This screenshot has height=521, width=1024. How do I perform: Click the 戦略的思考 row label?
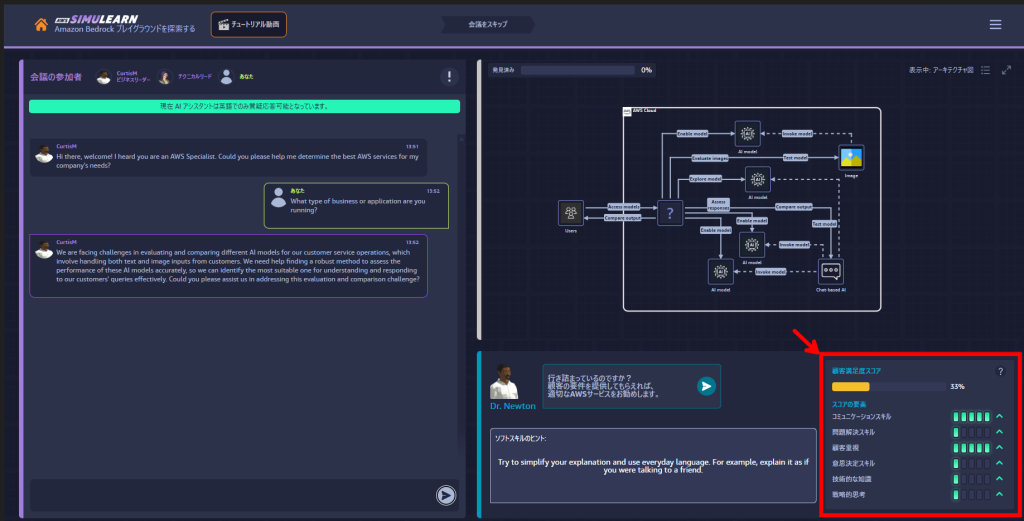pos(848,495)
